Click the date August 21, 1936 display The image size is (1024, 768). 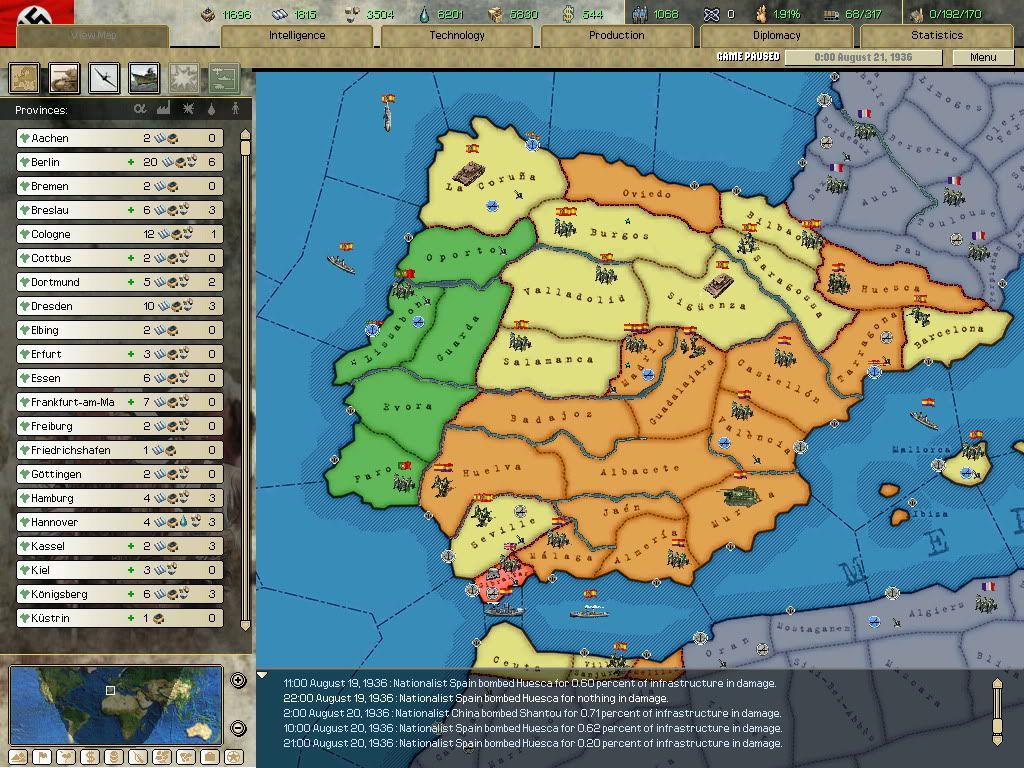(x=863, y=57)
